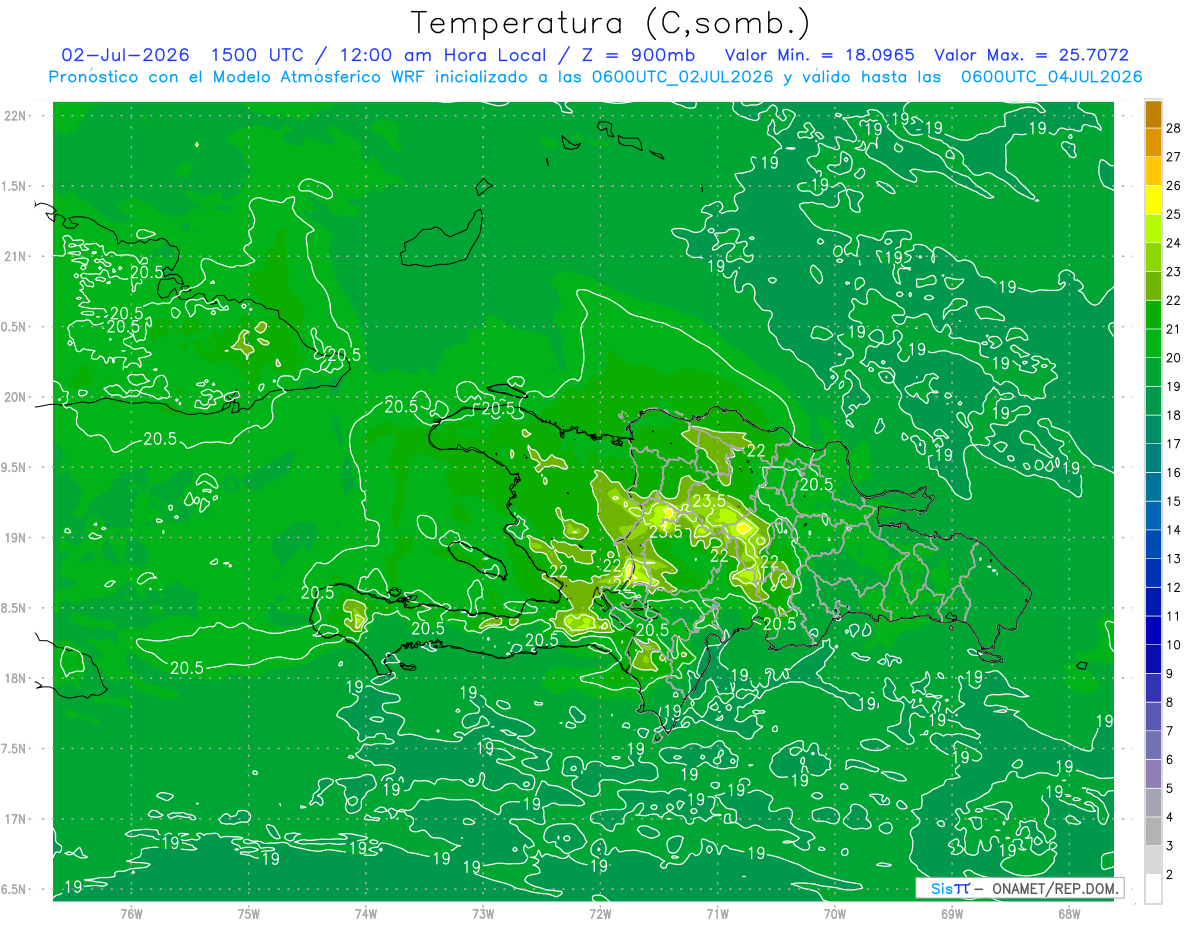Click the "Valor Max. = 25.7072" readout
Viewport: 1200px width, 927px height.
(1031, 55)
